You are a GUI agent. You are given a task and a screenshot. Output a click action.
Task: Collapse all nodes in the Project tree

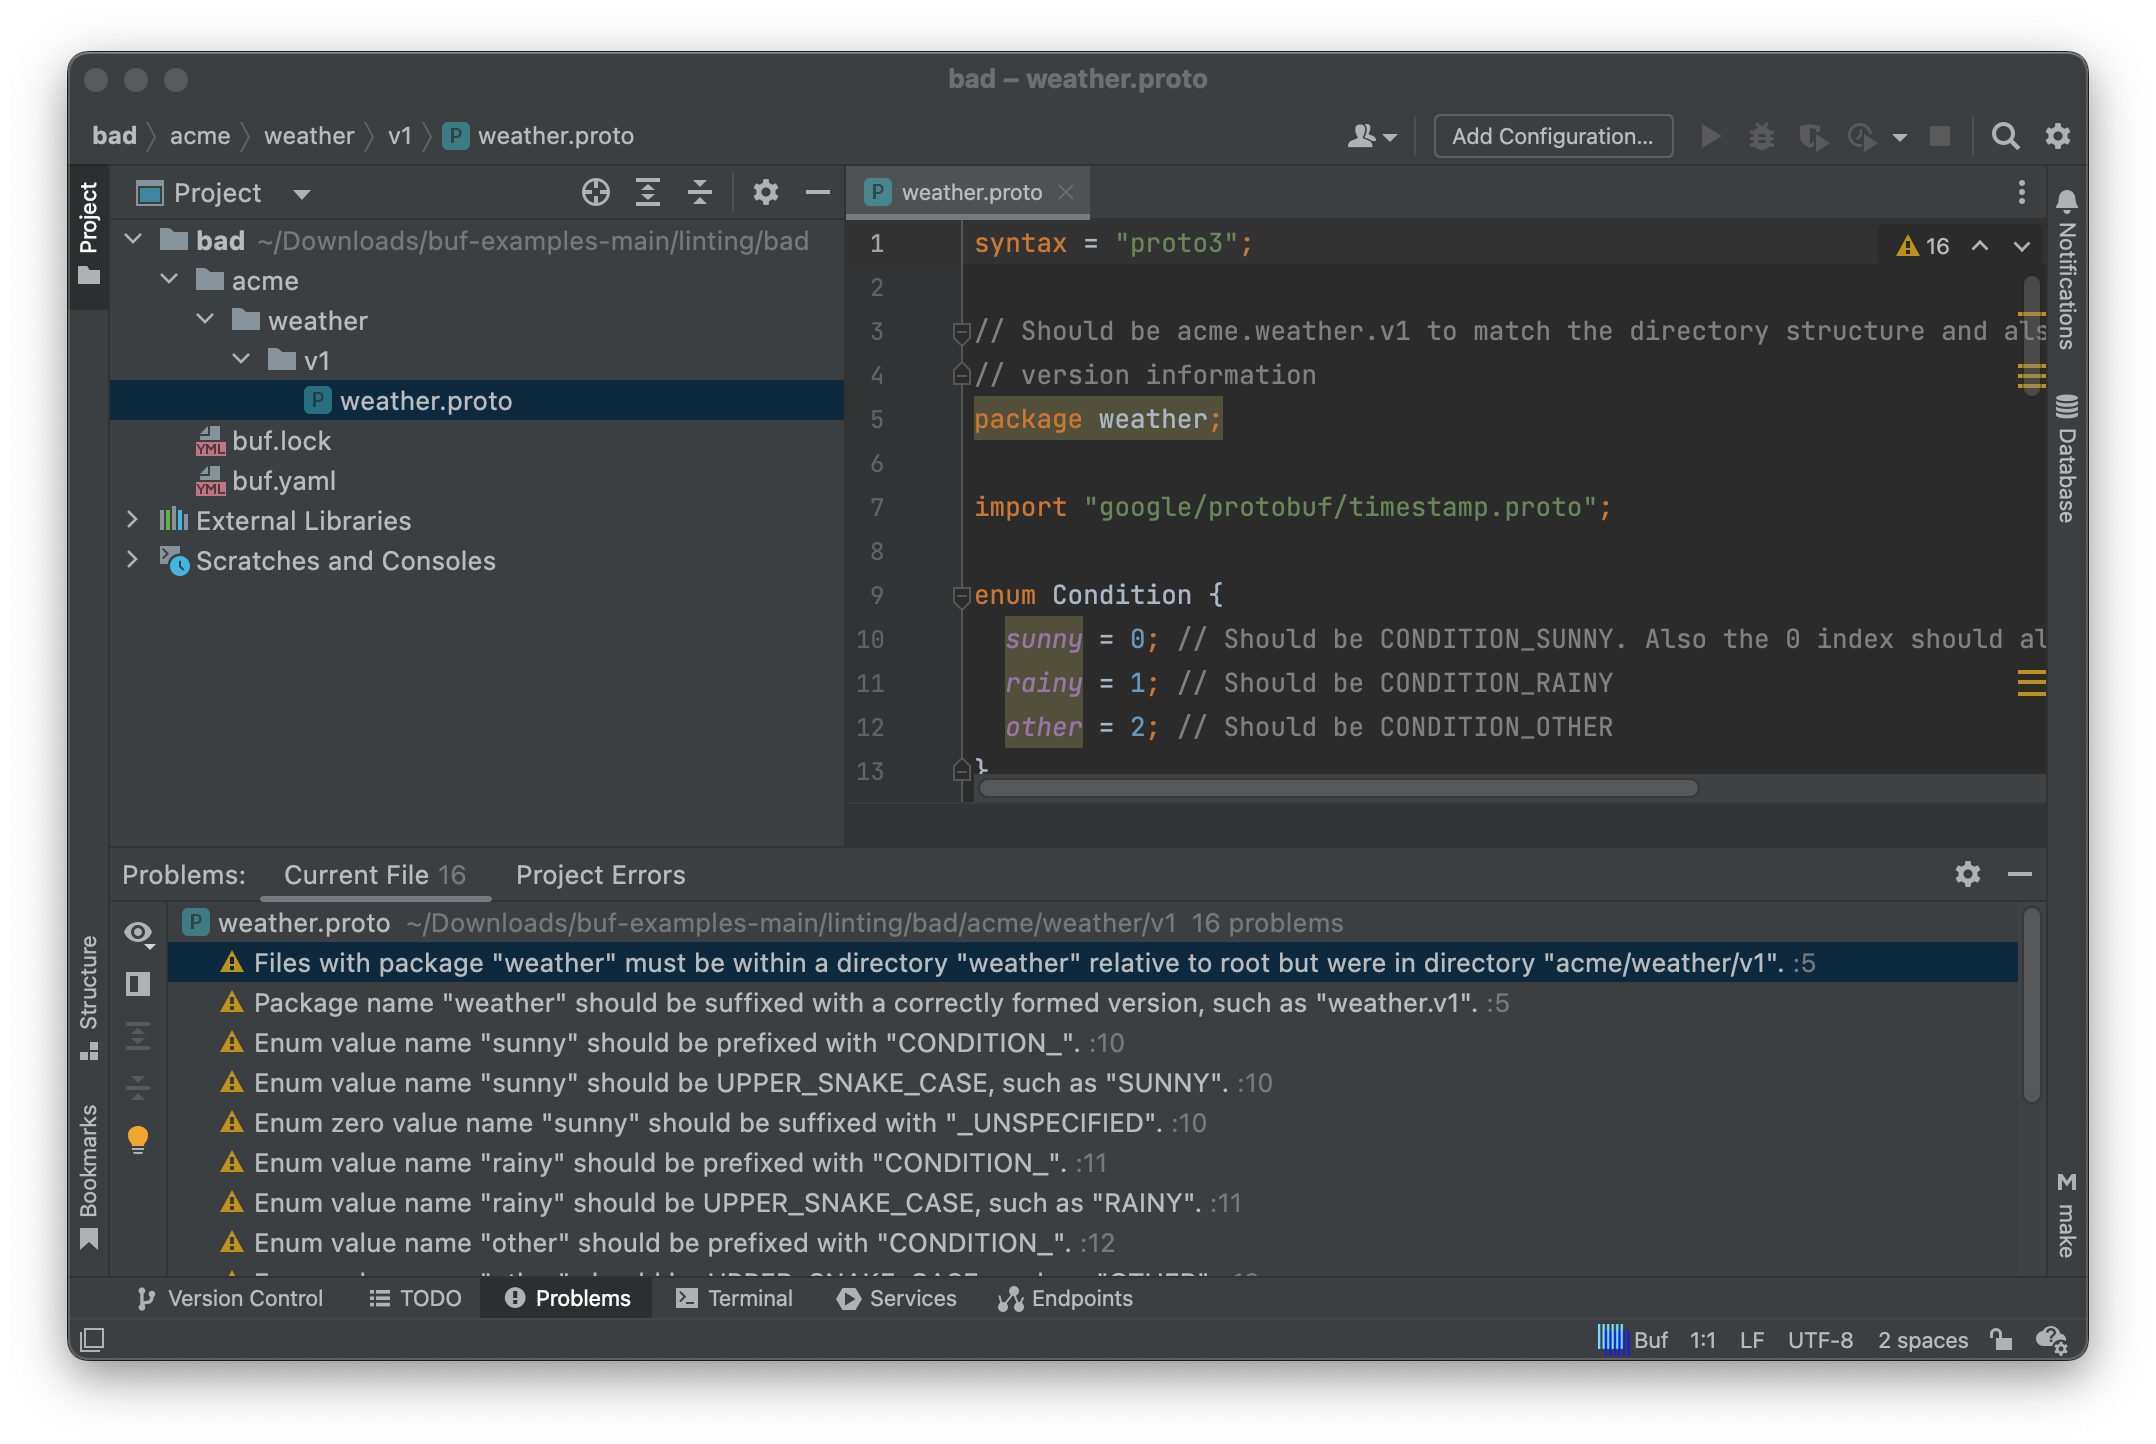coord(700,192)
